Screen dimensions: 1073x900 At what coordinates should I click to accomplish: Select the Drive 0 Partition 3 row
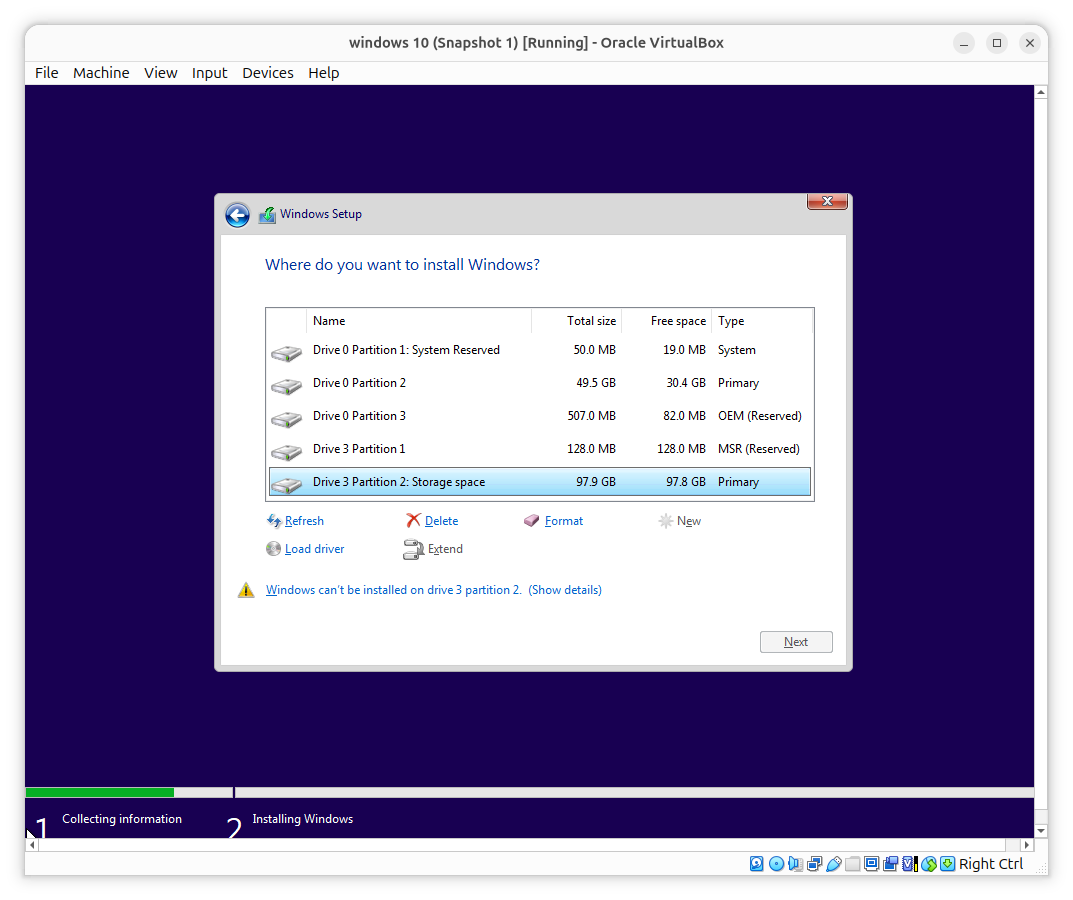pyautogui.click(x=540, y=415)
